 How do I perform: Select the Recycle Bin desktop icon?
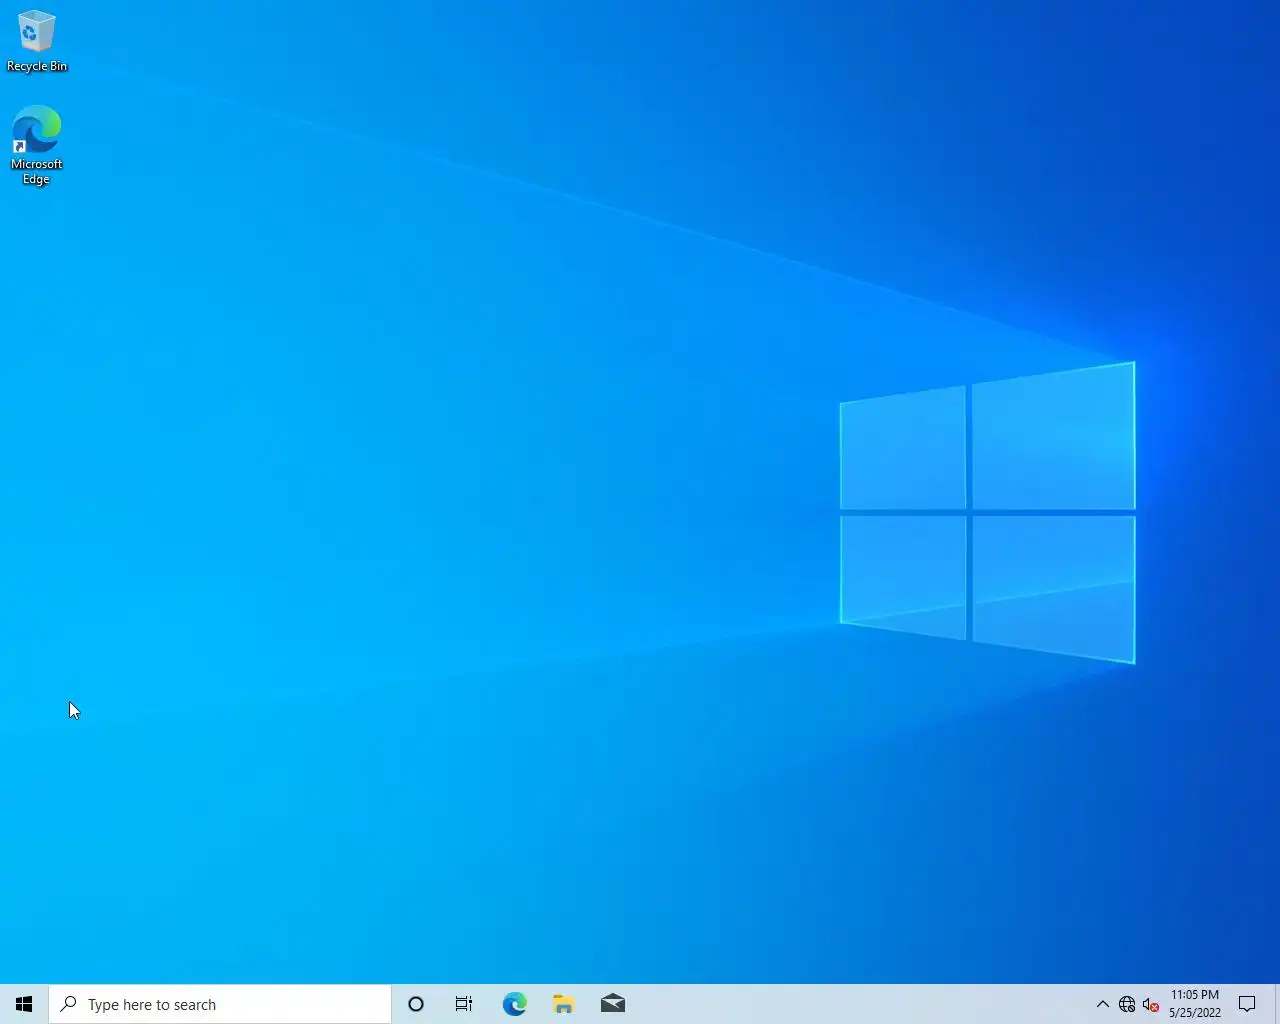pyautogui.click(x=37, y=41)
